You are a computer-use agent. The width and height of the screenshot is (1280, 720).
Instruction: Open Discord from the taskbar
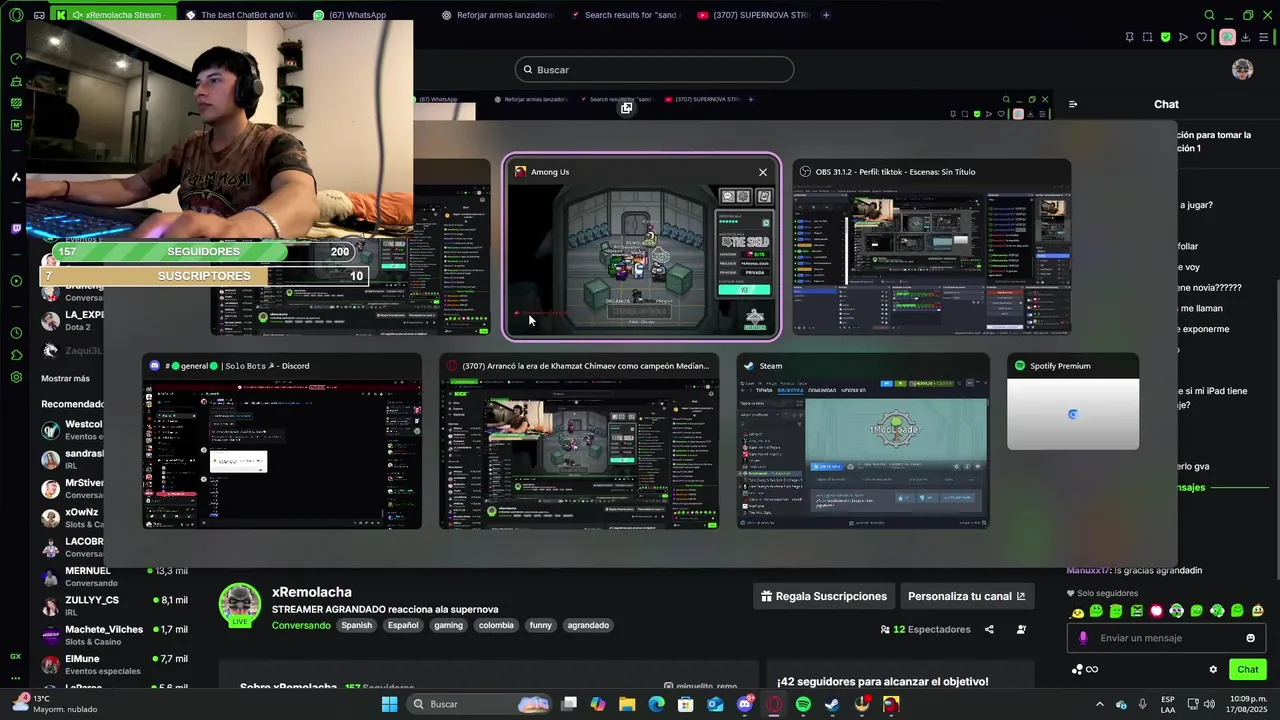click(x=745, y=704)
